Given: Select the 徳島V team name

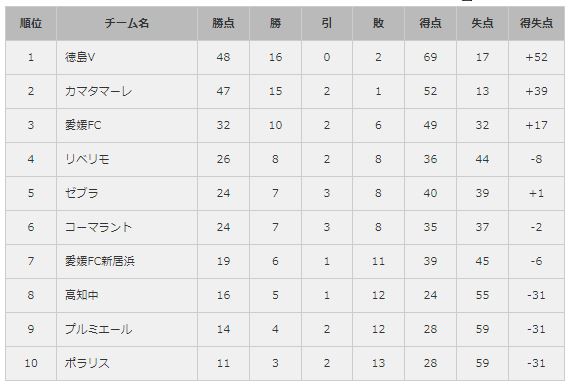Looking at the screenshot, I should [80, 57].
